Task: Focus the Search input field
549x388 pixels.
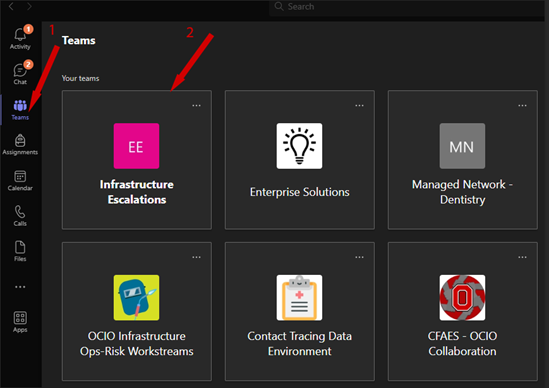Action: (x=406, y=7)
